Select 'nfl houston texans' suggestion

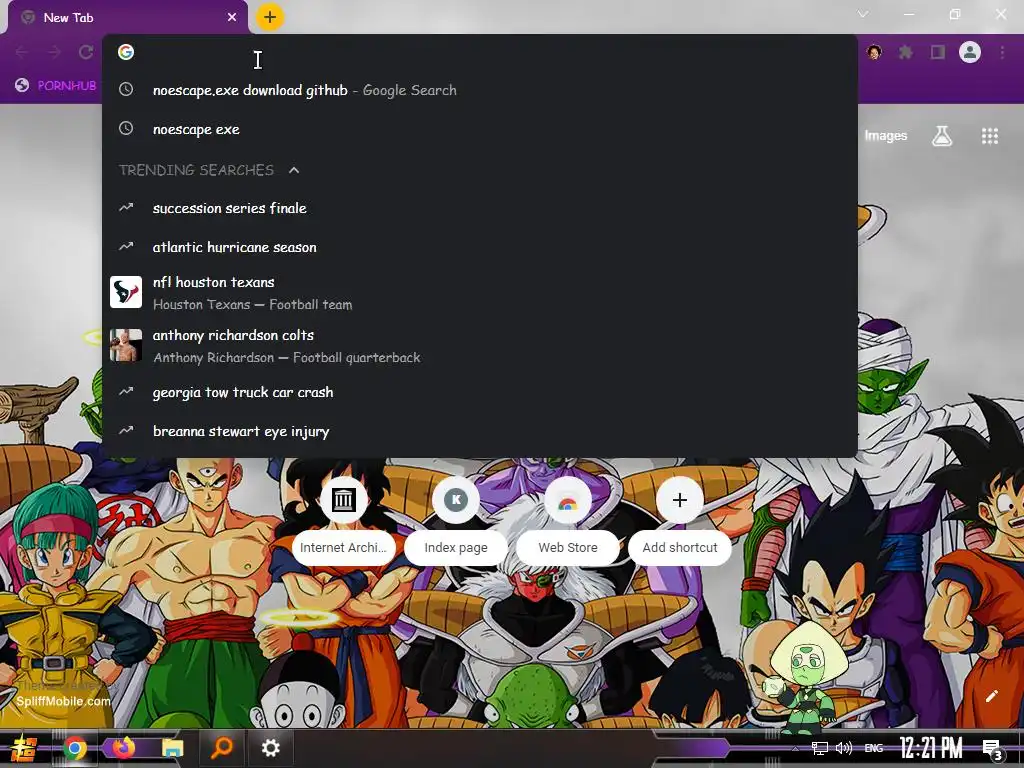tap(480, 293)
